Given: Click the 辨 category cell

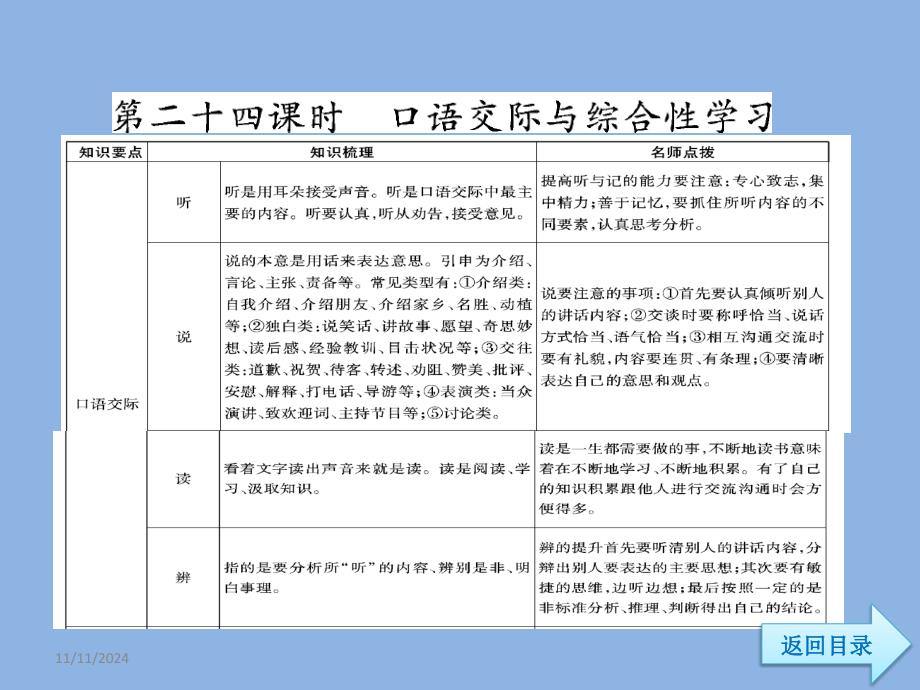Looking at the screenshot, I should click(x=183, y=577).
